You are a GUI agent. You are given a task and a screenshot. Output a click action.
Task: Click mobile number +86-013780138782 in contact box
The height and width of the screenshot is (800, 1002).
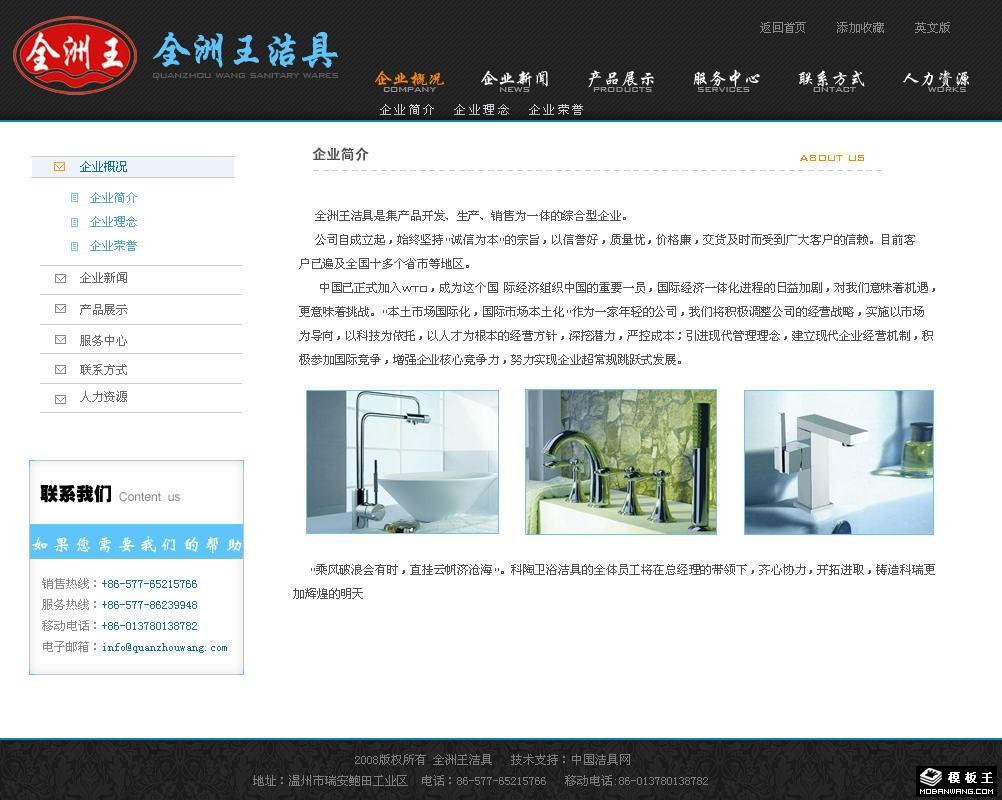pyautogui.click(x=150, y=626)
